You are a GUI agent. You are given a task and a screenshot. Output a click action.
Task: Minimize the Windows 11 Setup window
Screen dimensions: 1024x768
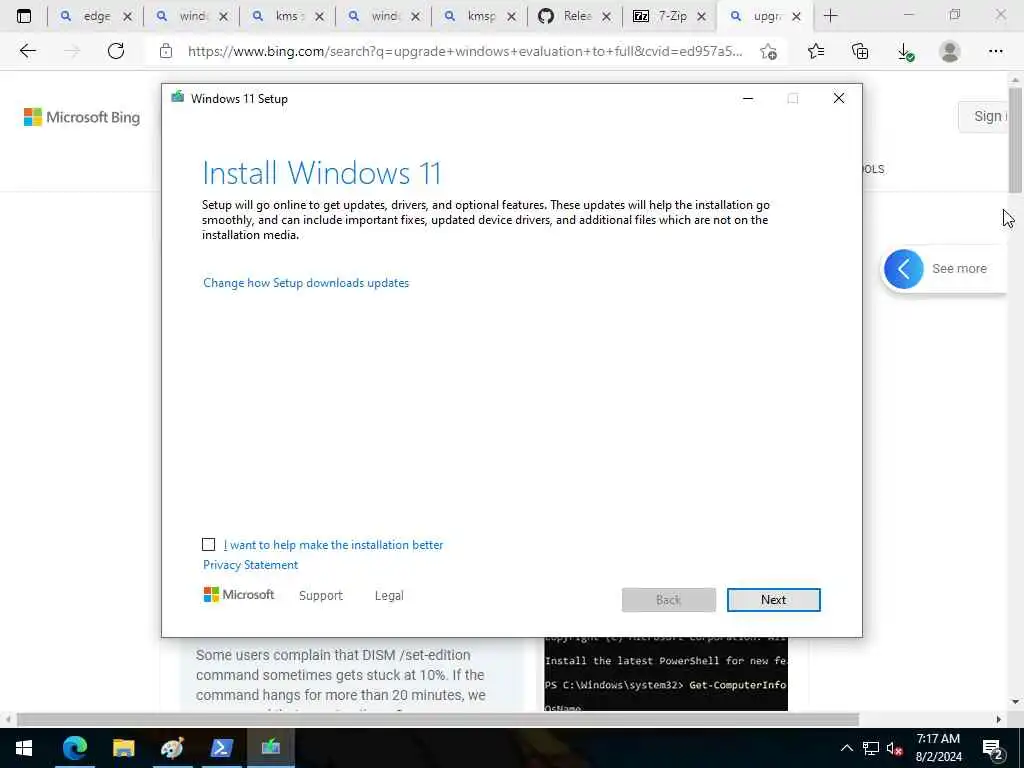pyautogui.click(x=748, y=98)
